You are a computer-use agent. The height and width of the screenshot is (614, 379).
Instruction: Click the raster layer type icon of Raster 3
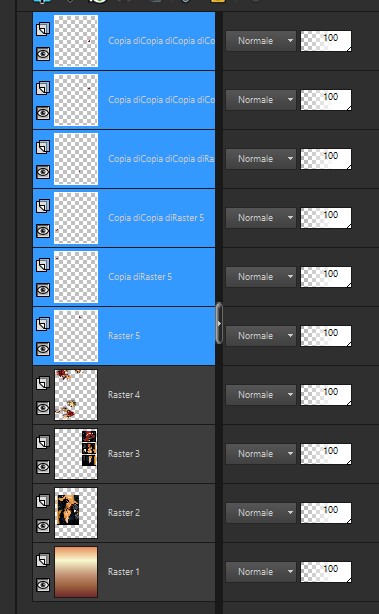43,442
